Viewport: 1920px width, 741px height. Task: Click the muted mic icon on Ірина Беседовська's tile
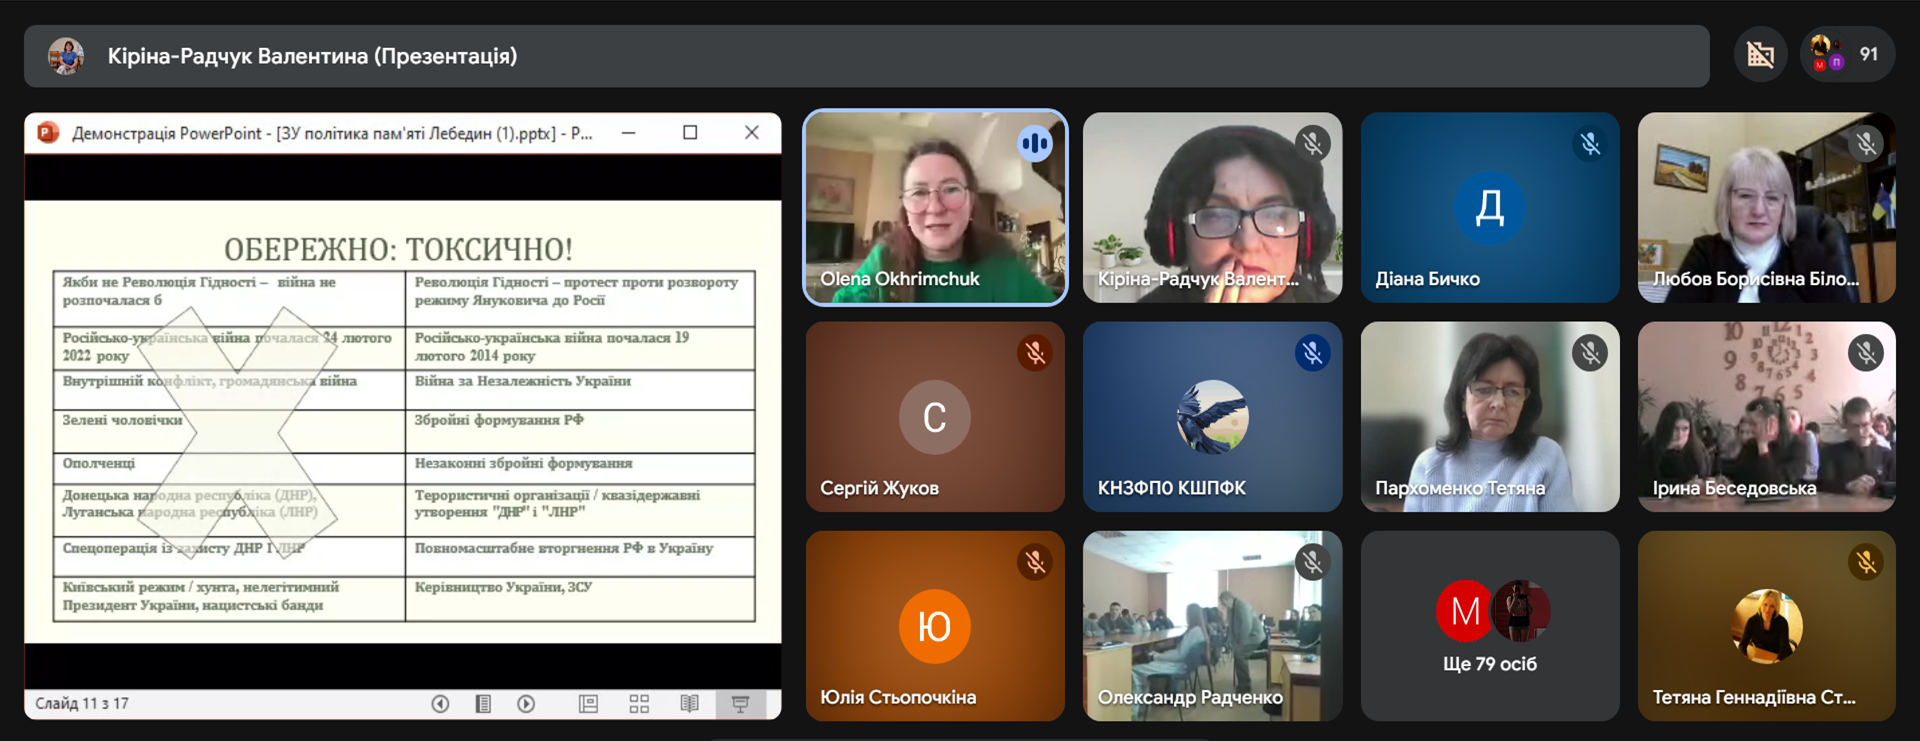tap(1866, 353)
